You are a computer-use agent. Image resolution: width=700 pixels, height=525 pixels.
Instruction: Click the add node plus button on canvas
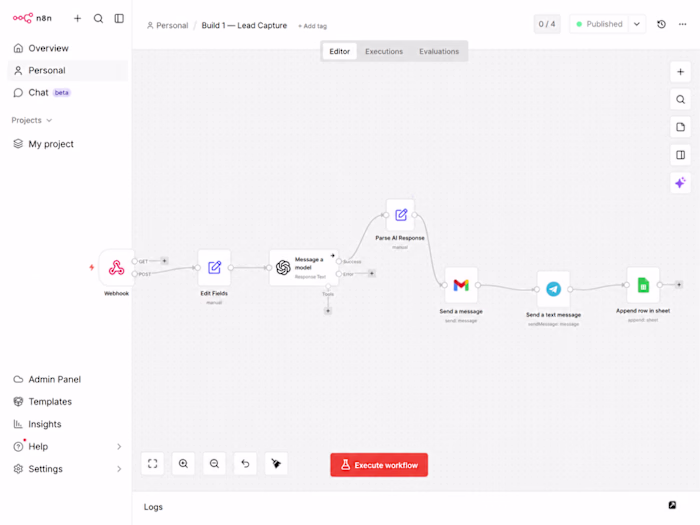point(680,72)
